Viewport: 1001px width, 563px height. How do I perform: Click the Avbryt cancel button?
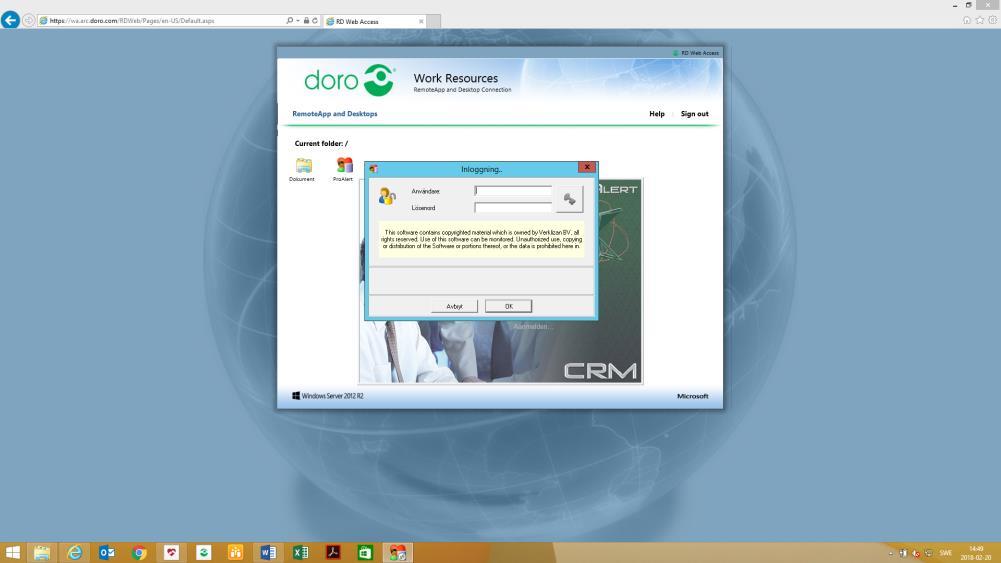pos(455,306)
